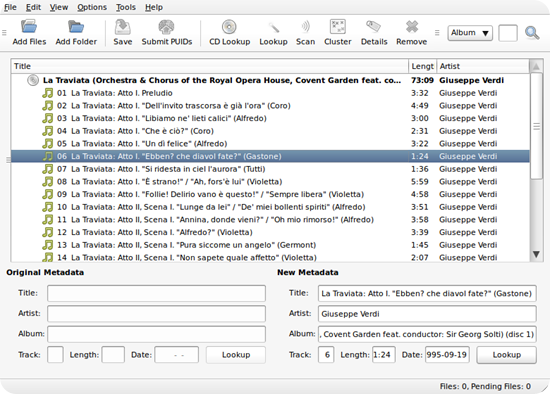Screen dimensions: 550x394
Task: Click the New Metadata Date field
Action: (x=447, y=355)
